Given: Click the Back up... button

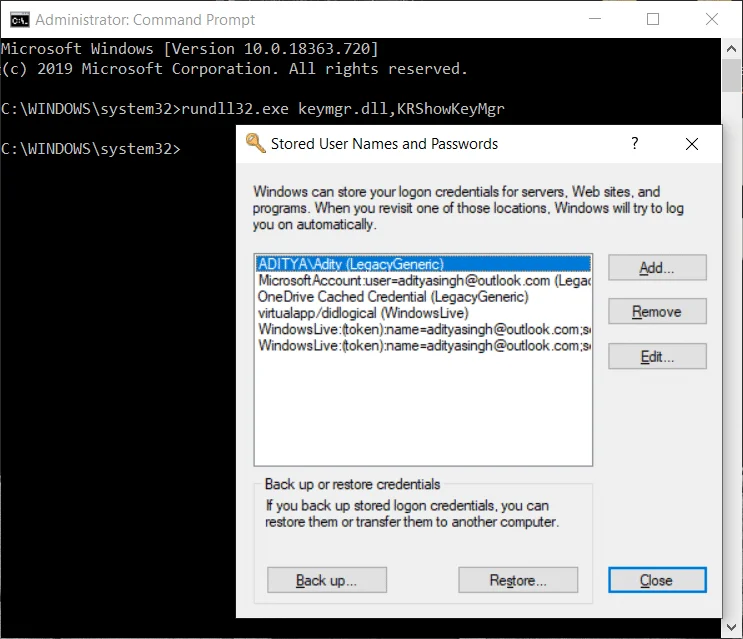Looking at the screenshot, I should (x=327, y=580).
